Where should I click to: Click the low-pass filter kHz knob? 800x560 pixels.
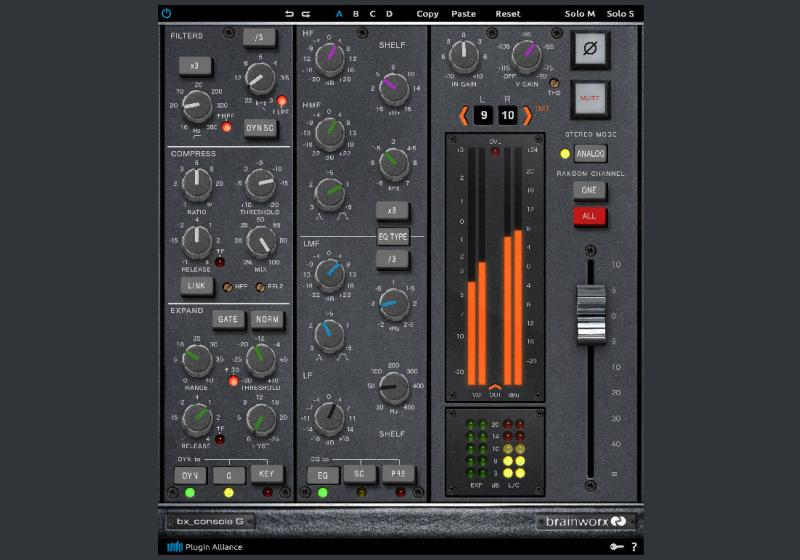(x=260, y=78)
